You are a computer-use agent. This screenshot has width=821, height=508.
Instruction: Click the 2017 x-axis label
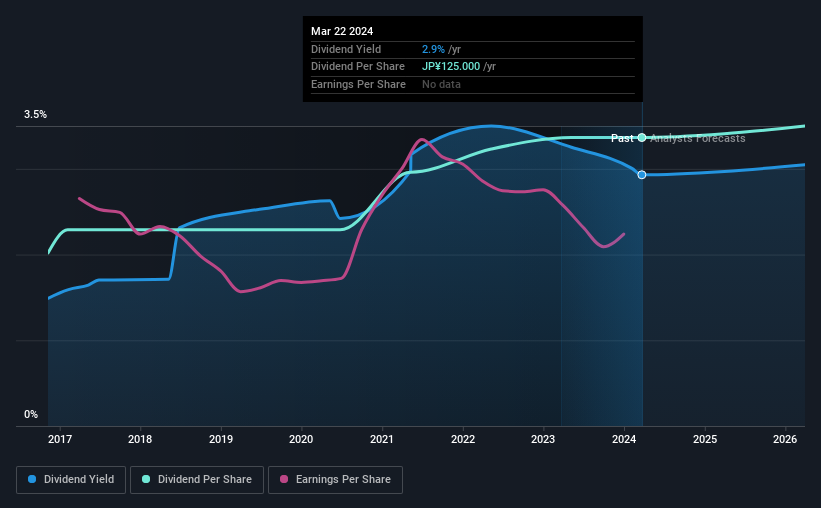(x=60, y=439)
